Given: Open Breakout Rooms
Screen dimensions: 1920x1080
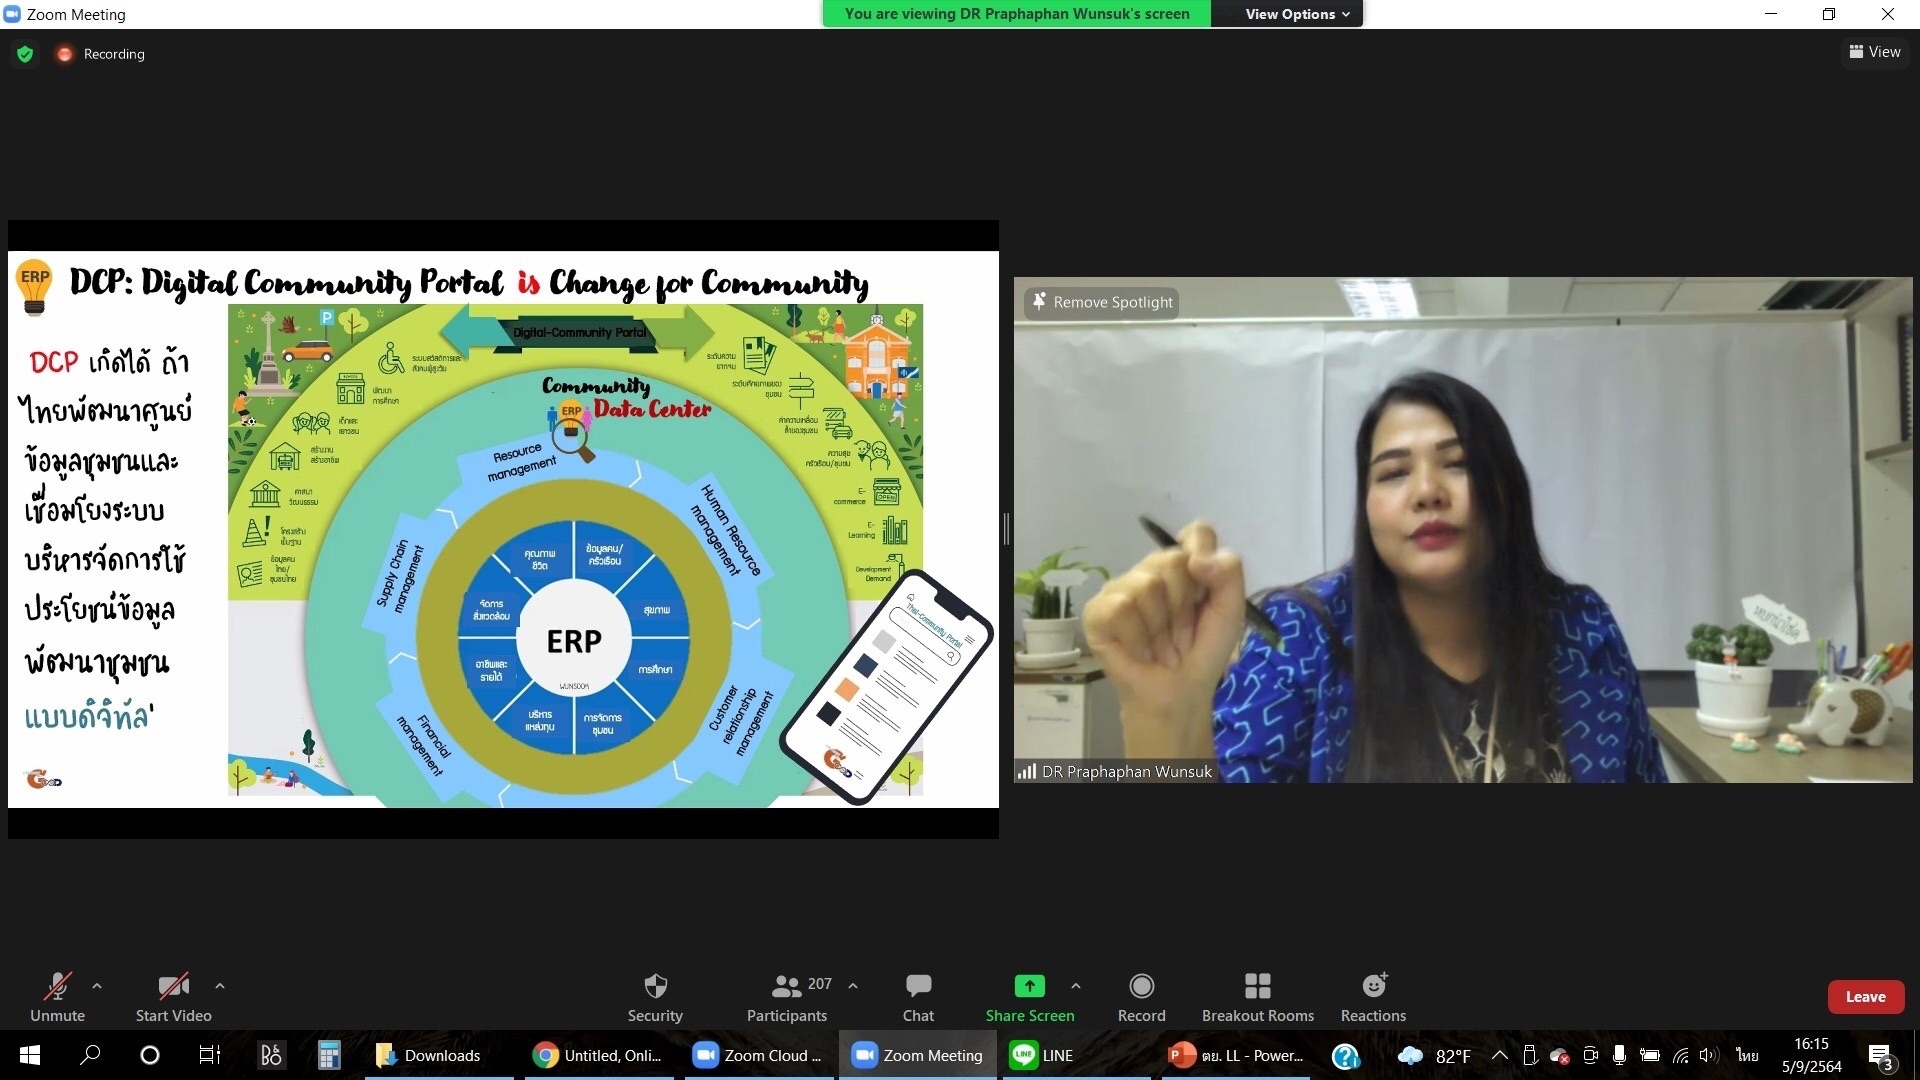Looking at the screenshot, I should [x=1257, y=996].
